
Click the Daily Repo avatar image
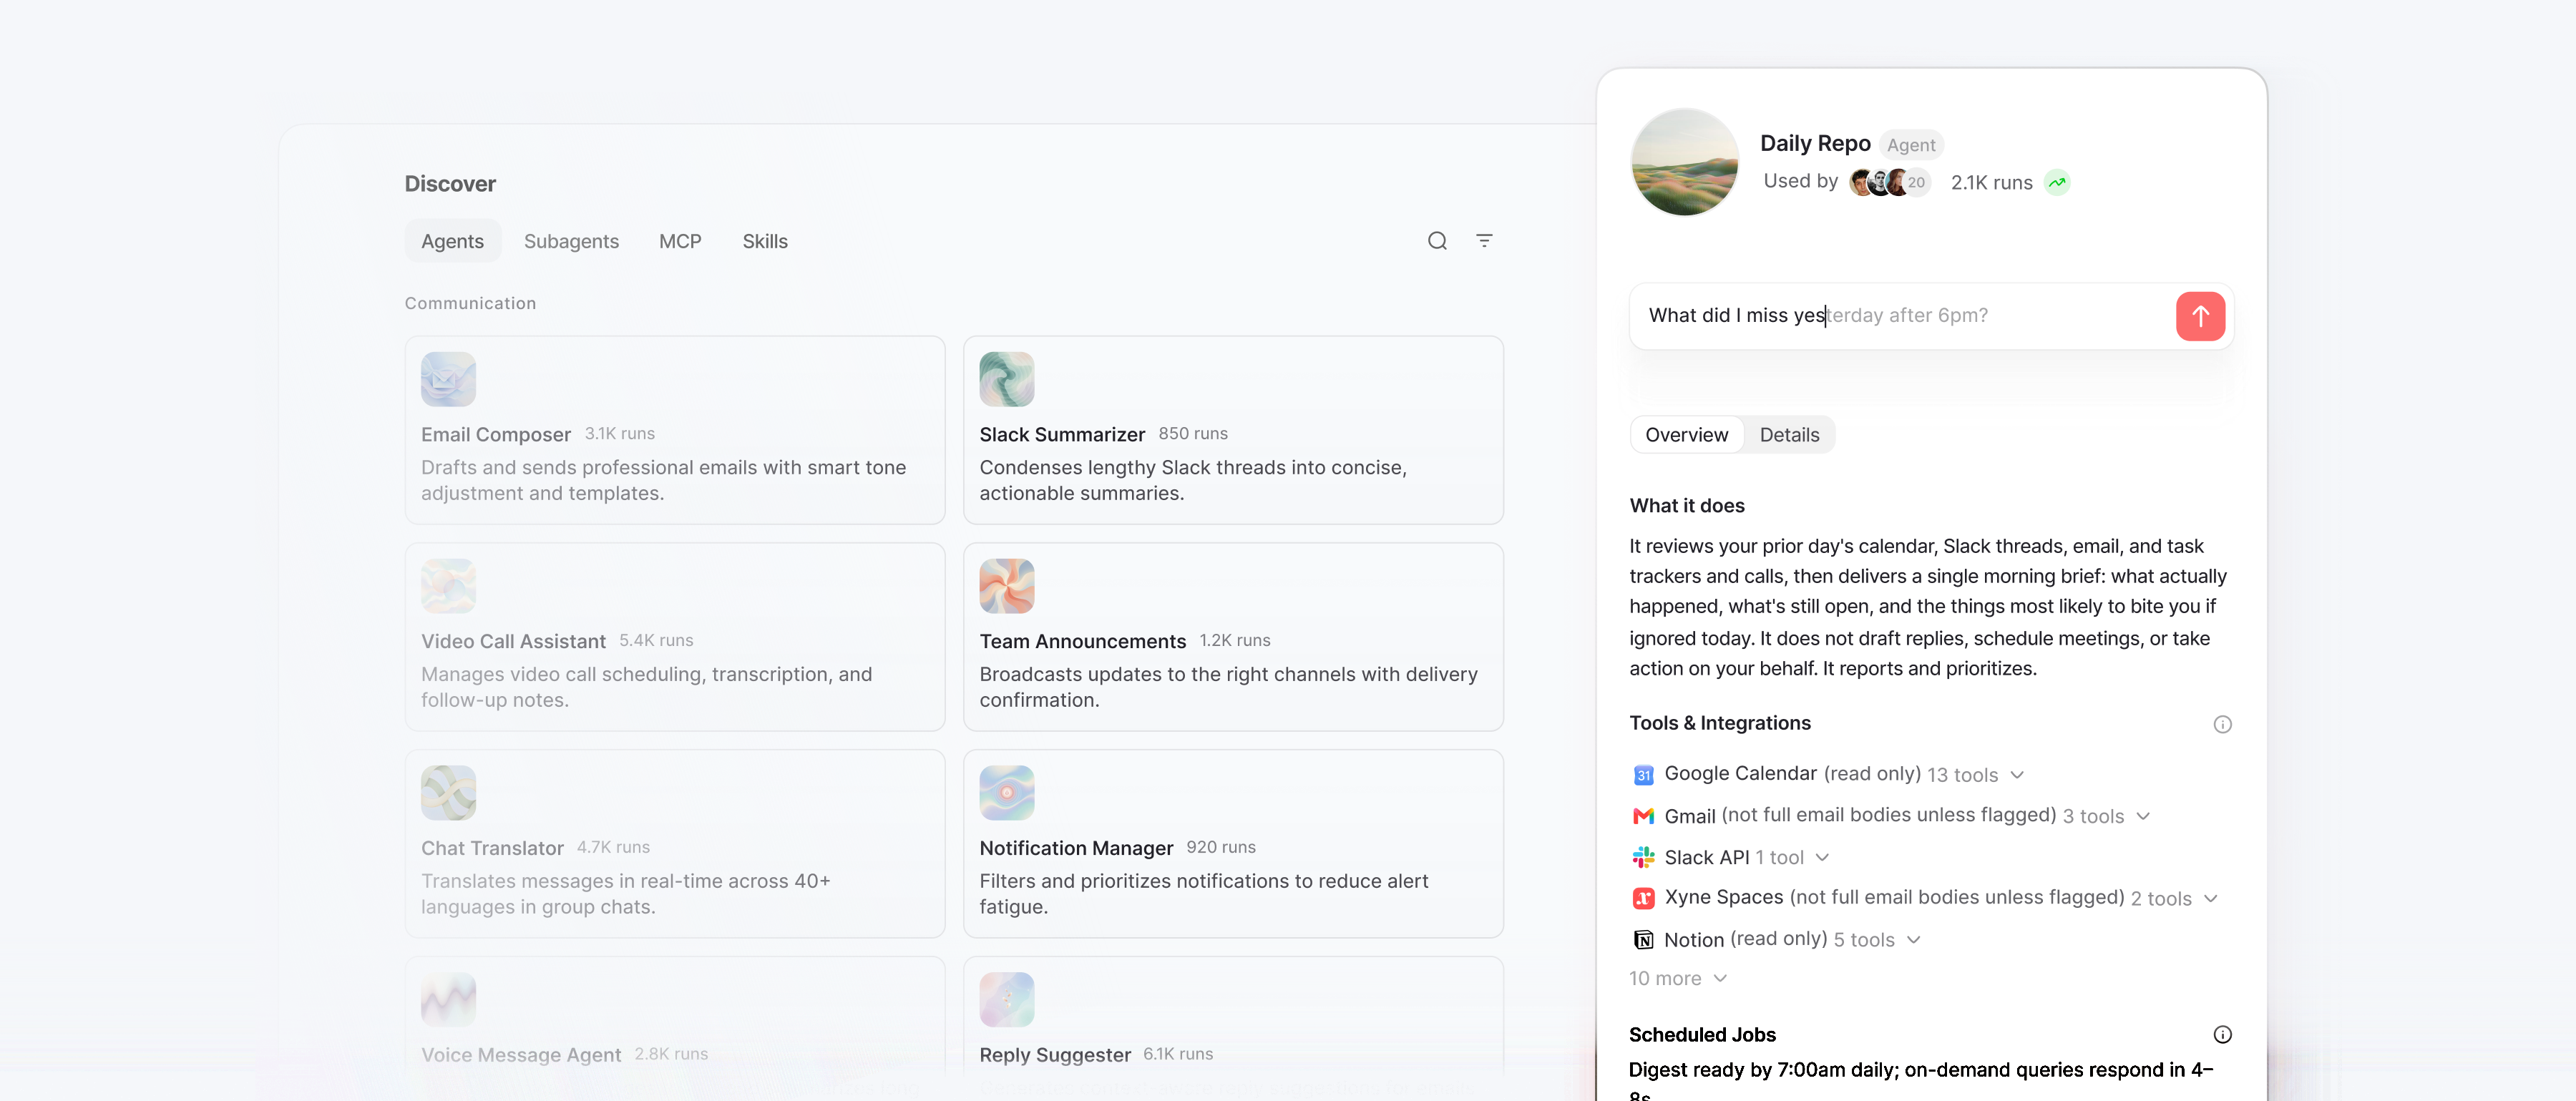point(1684,162)
